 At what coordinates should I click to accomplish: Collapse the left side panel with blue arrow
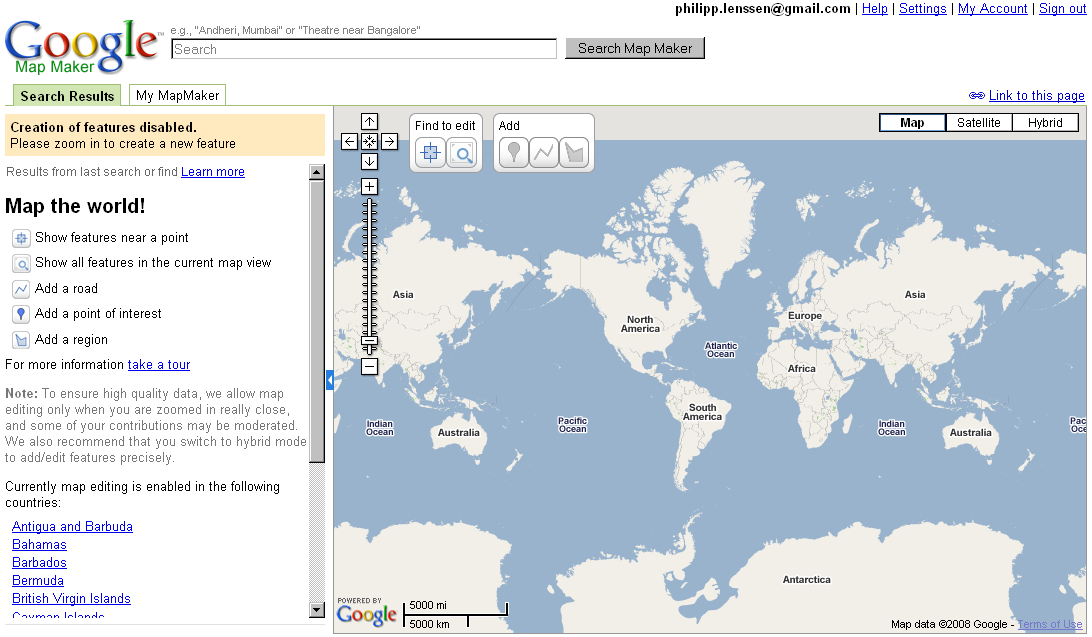pos(329,380)
